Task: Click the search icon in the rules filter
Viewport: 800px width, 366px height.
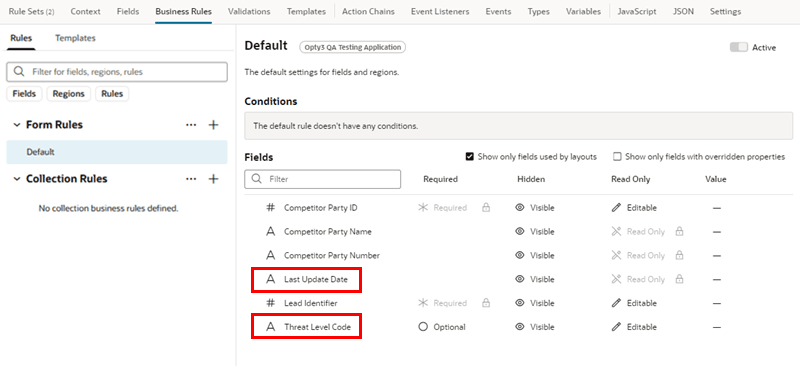Action: [19, 72]
